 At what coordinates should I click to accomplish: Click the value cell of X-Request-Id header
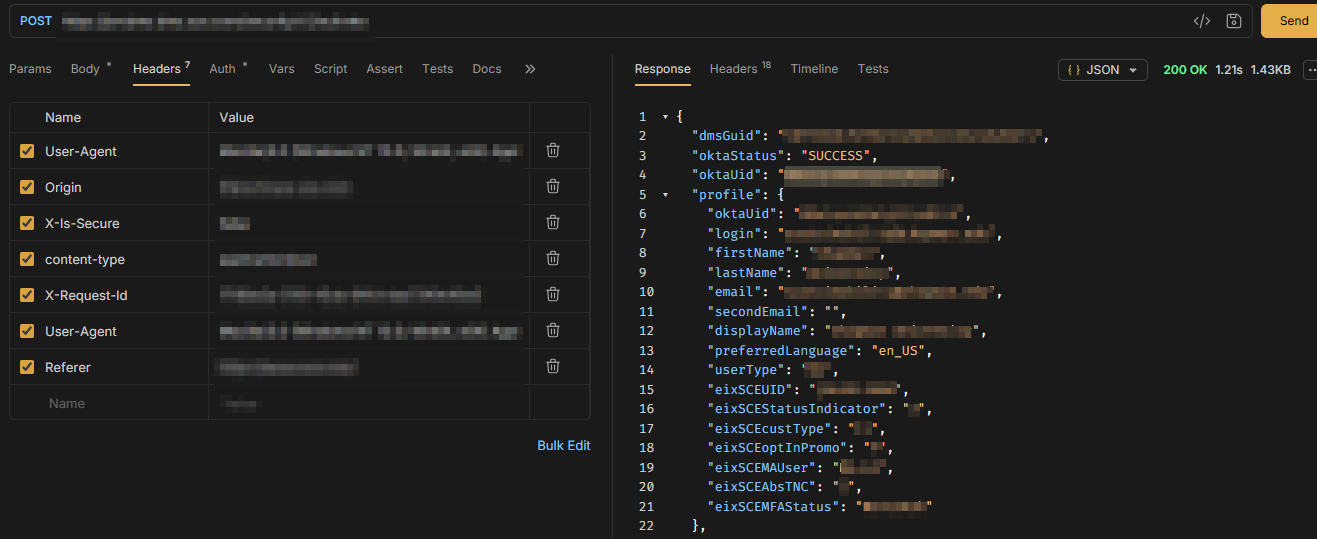pyautogui.click(x=369, y=295)
